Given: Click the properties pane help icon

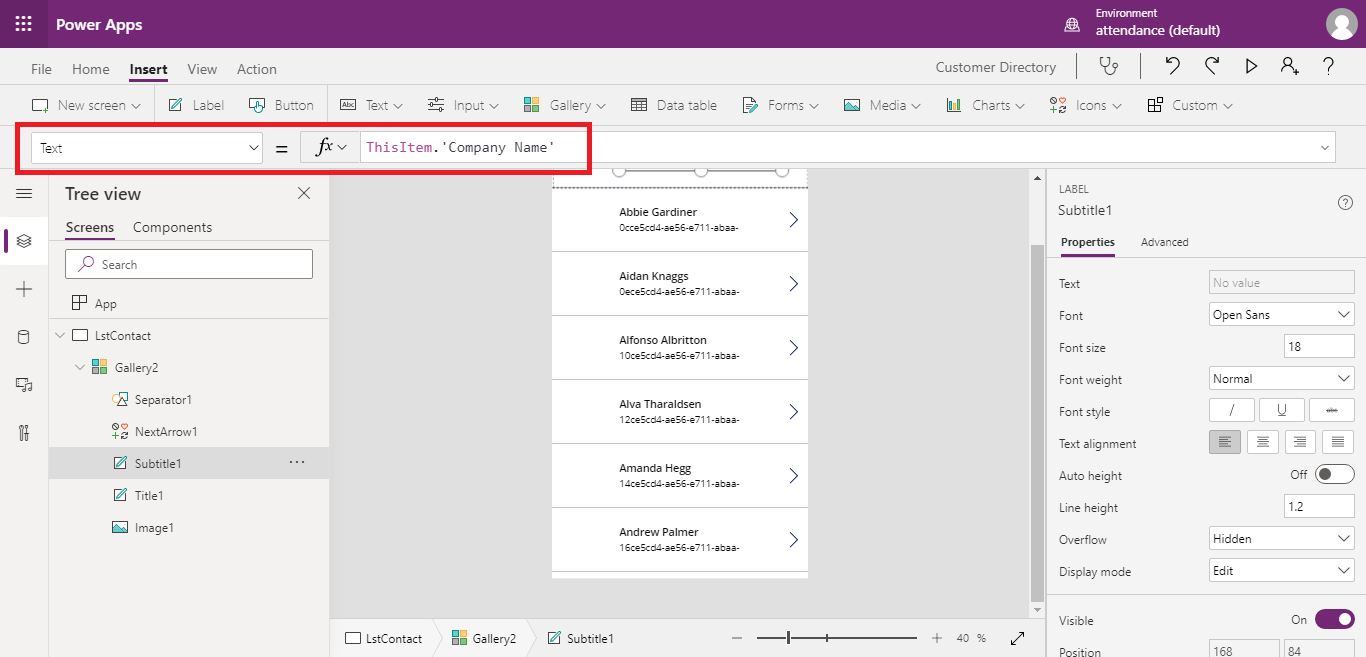Looking at the screenshot, I should pyautogui.click(x=1345, y=202).
